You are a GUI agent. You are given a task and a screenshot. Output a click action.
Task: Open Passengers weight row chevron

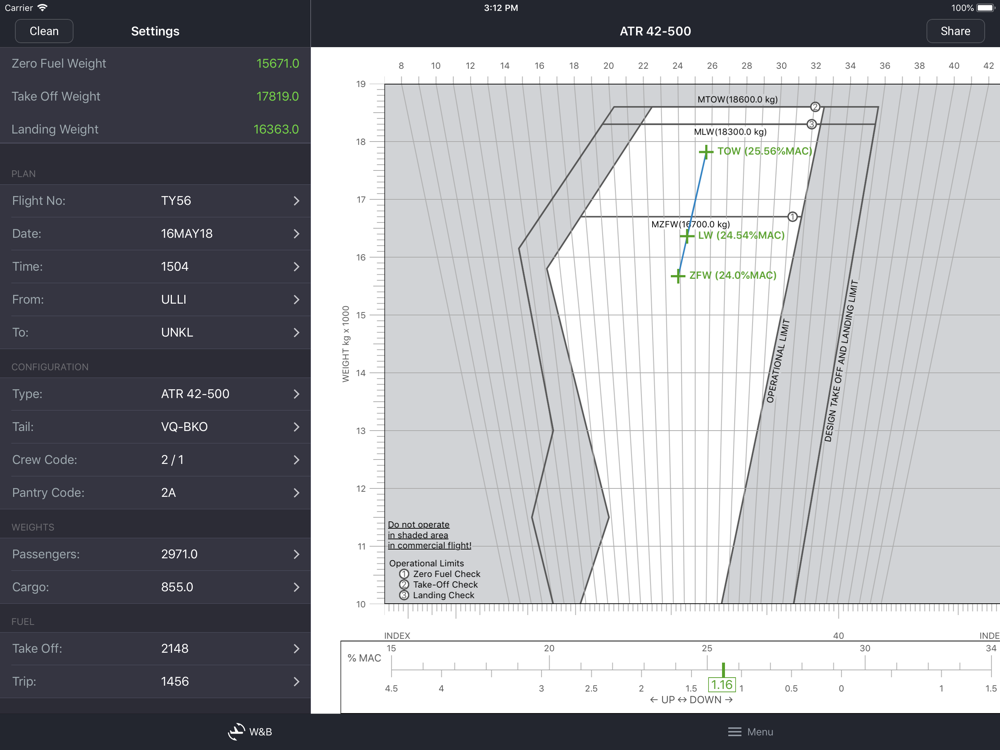297,554
